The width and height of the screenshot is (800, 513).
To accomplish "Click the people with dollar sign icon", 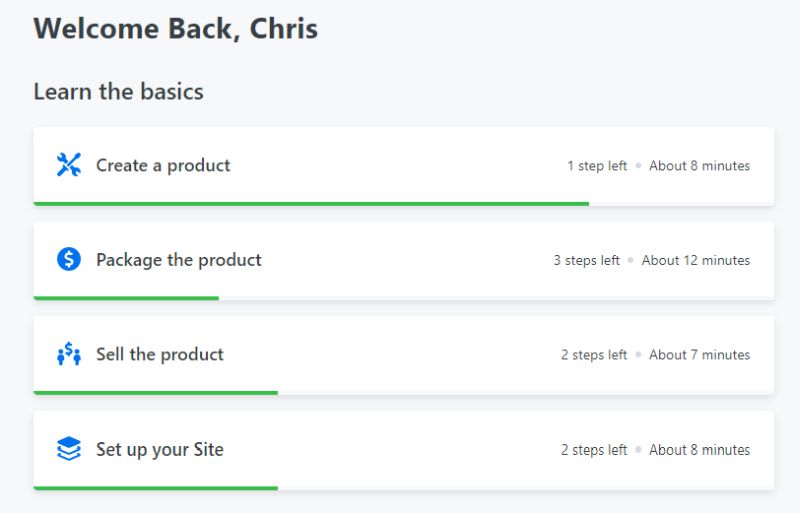I will click(68, 354).
